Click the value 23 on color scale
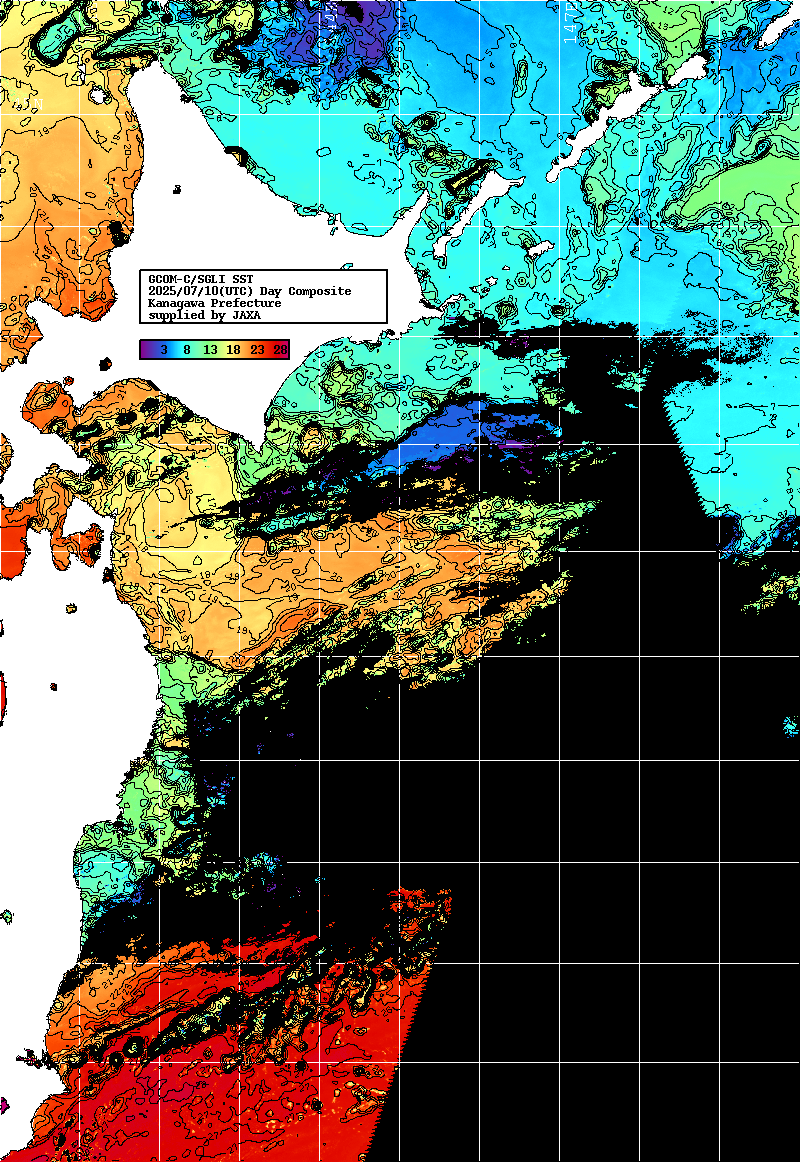This screenshot has height=1162, width=800. 257,350
